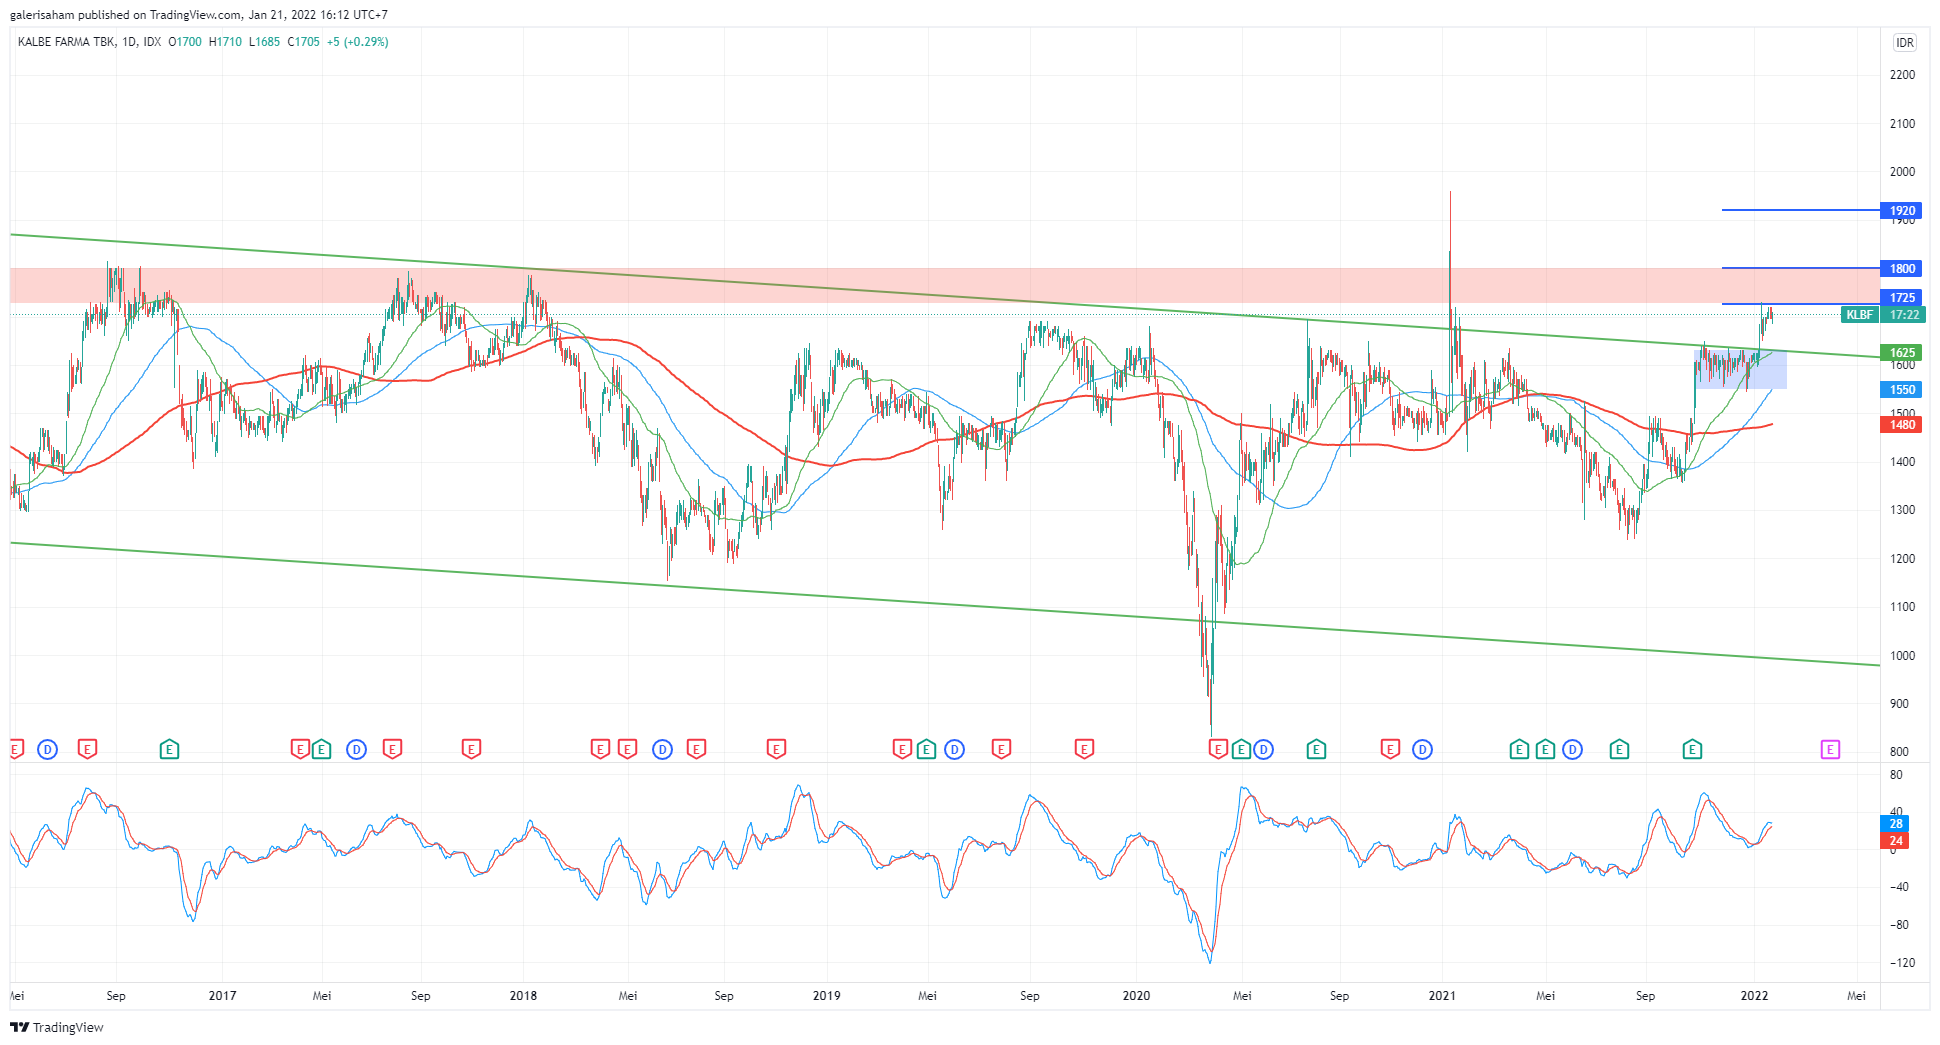Viewport: 1940px width, 1045px height.
Task: Click the 1725 blue price label
Action: click(x=1901, y=298)
